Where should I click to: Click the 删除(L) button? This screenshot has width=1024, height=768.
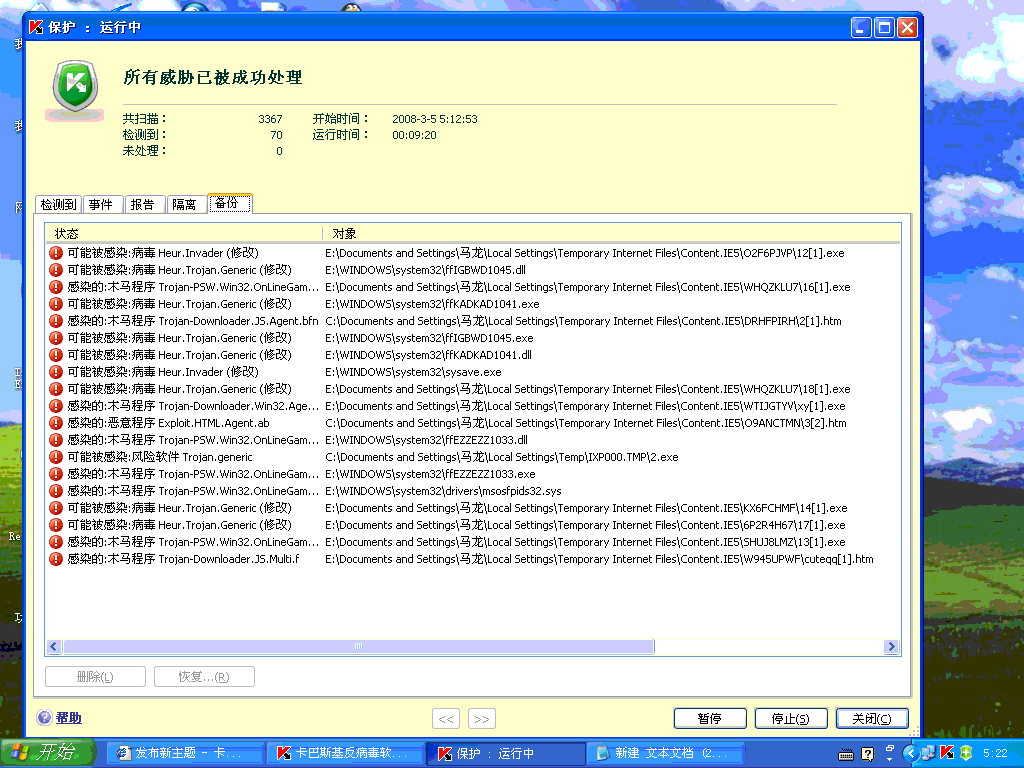pyautogui.click(x=95, y=677)
